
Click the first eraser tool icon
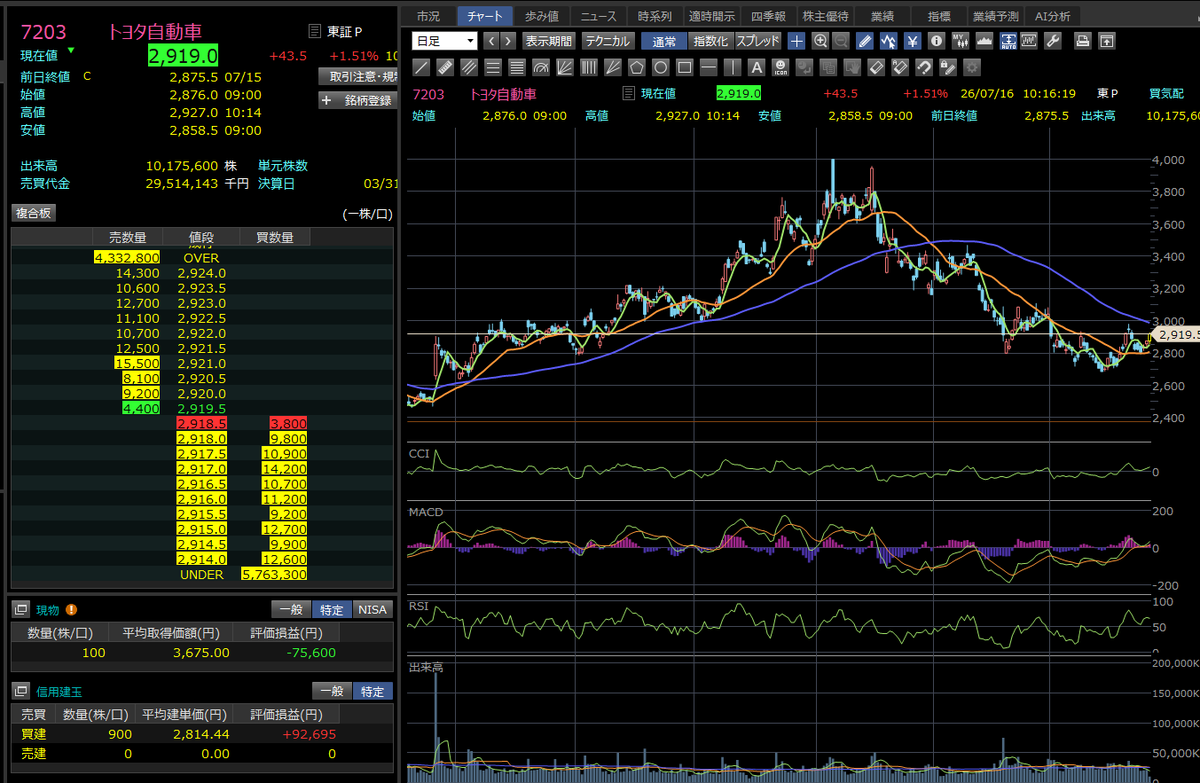[875, 68]
